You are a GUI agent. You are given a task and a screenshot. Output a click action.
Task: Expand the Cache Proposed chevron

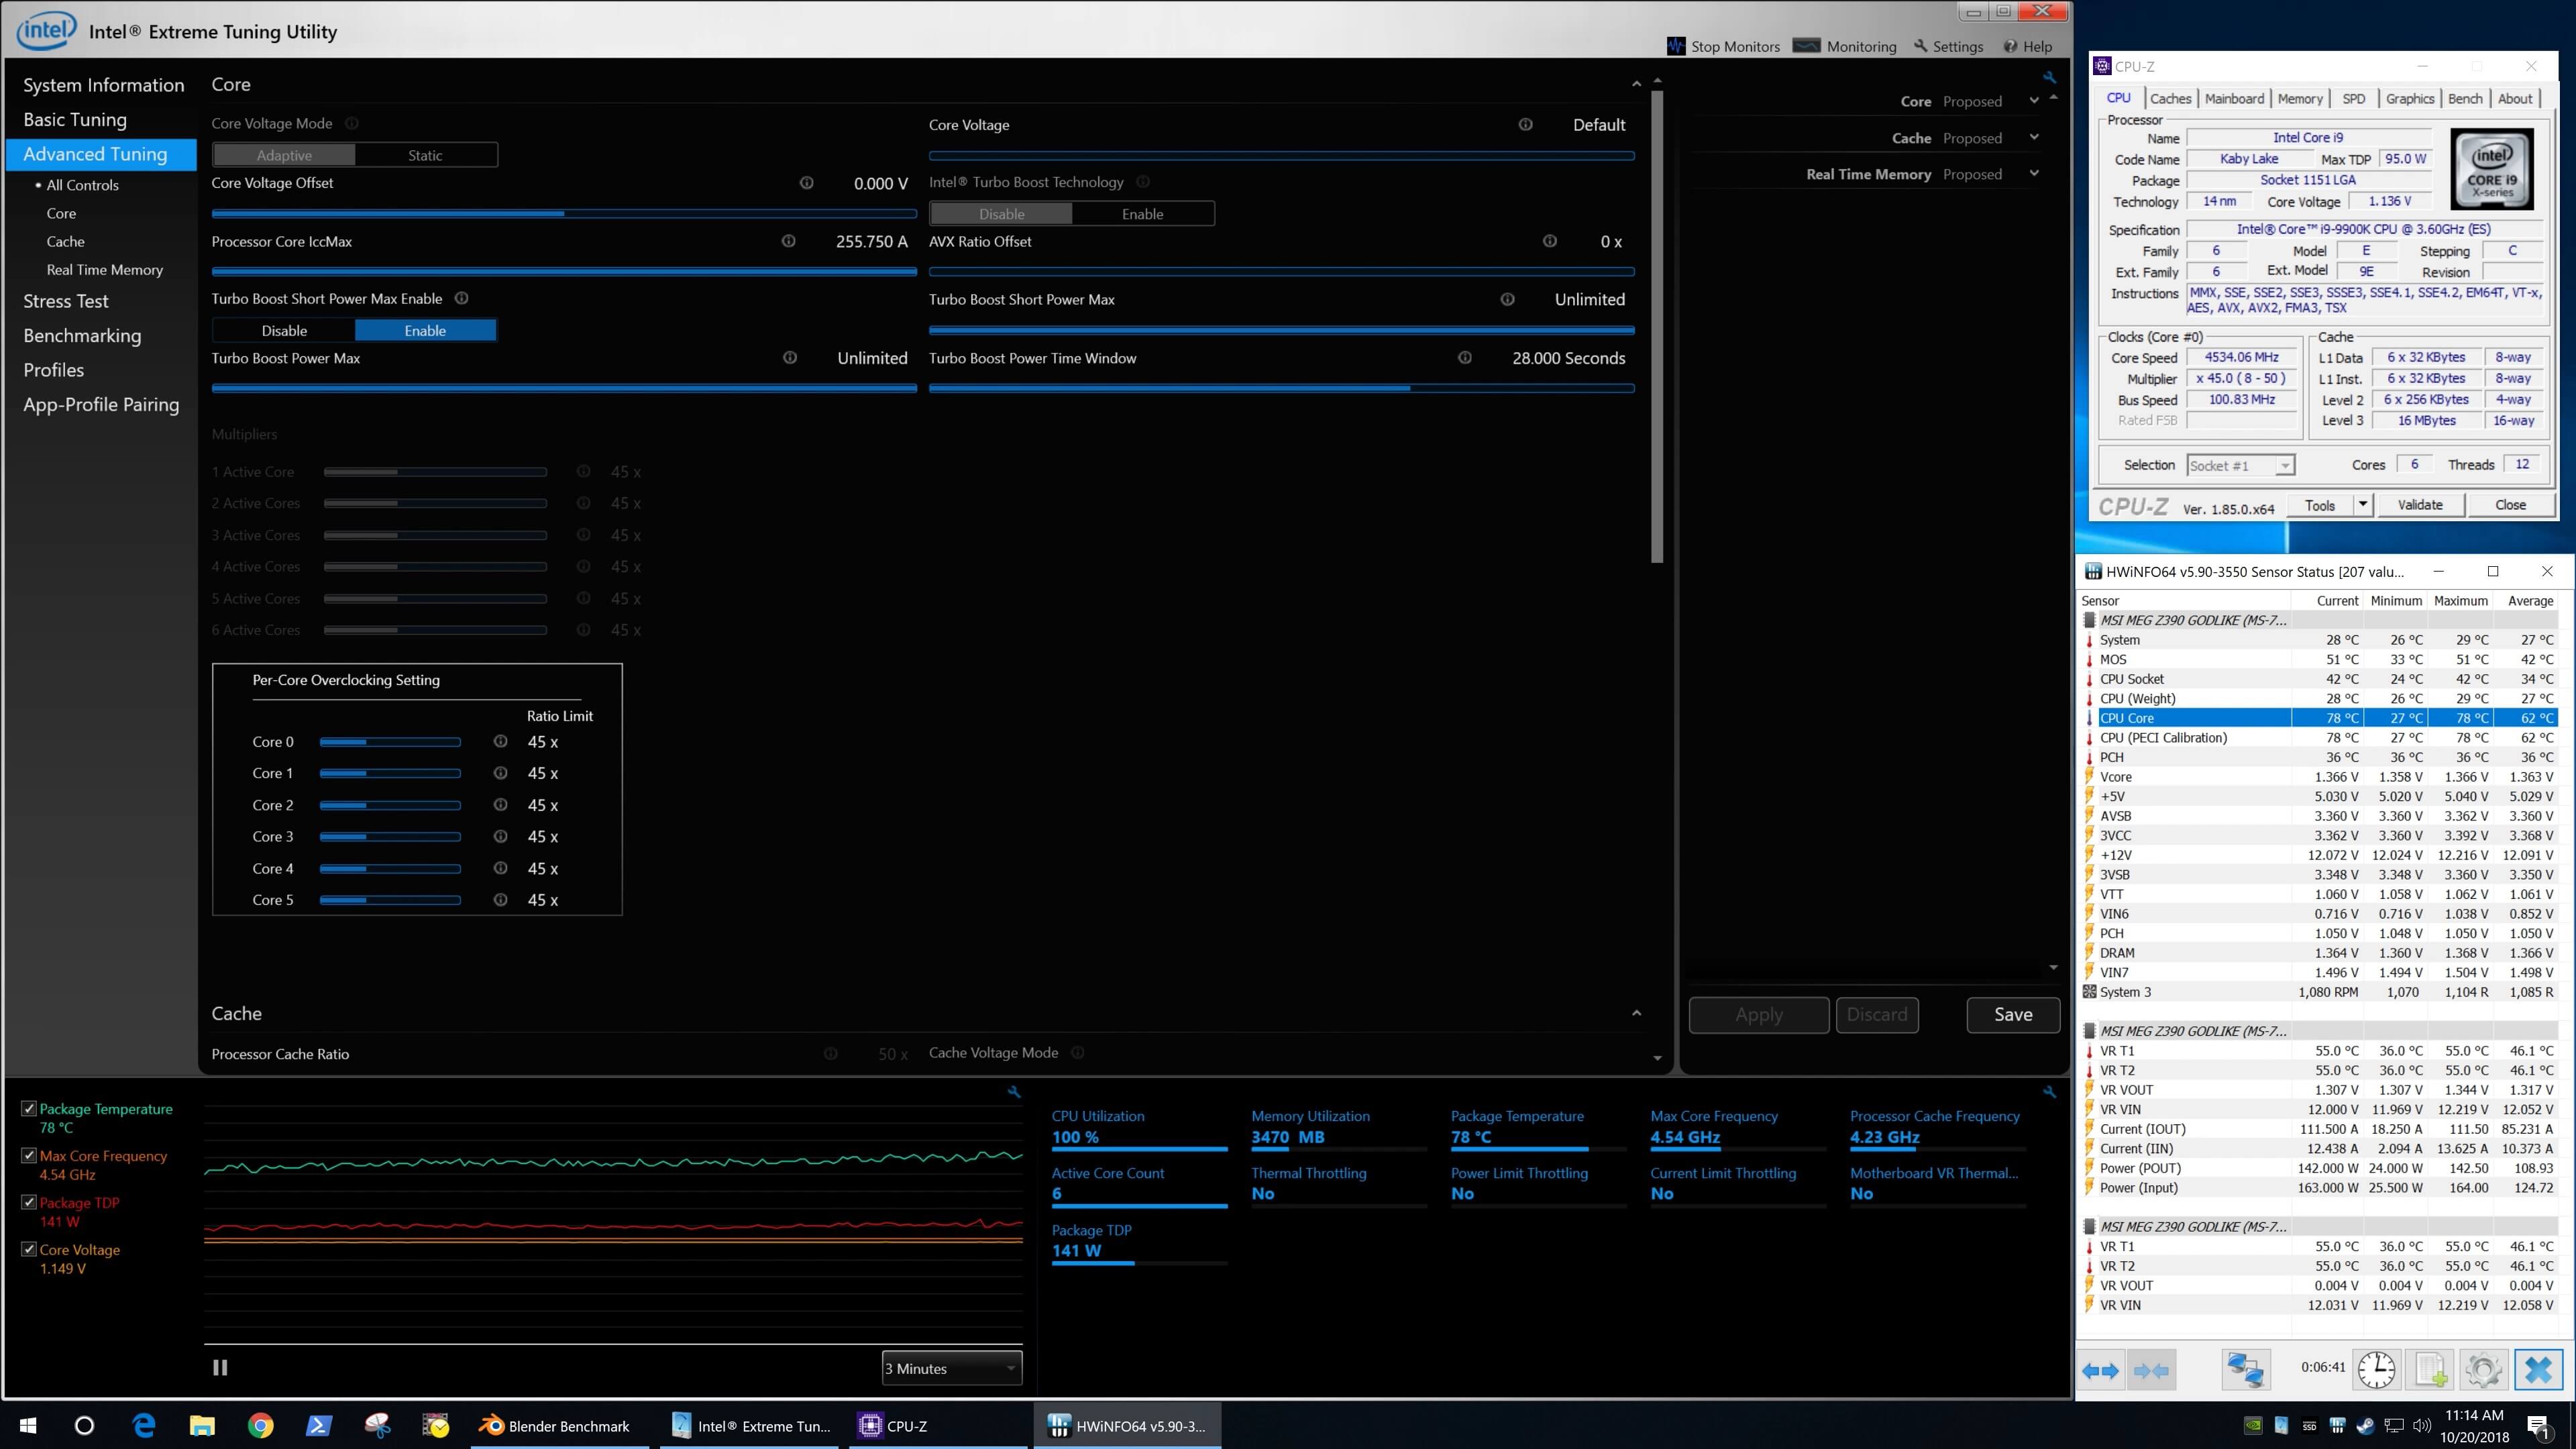click(2033, 137)
